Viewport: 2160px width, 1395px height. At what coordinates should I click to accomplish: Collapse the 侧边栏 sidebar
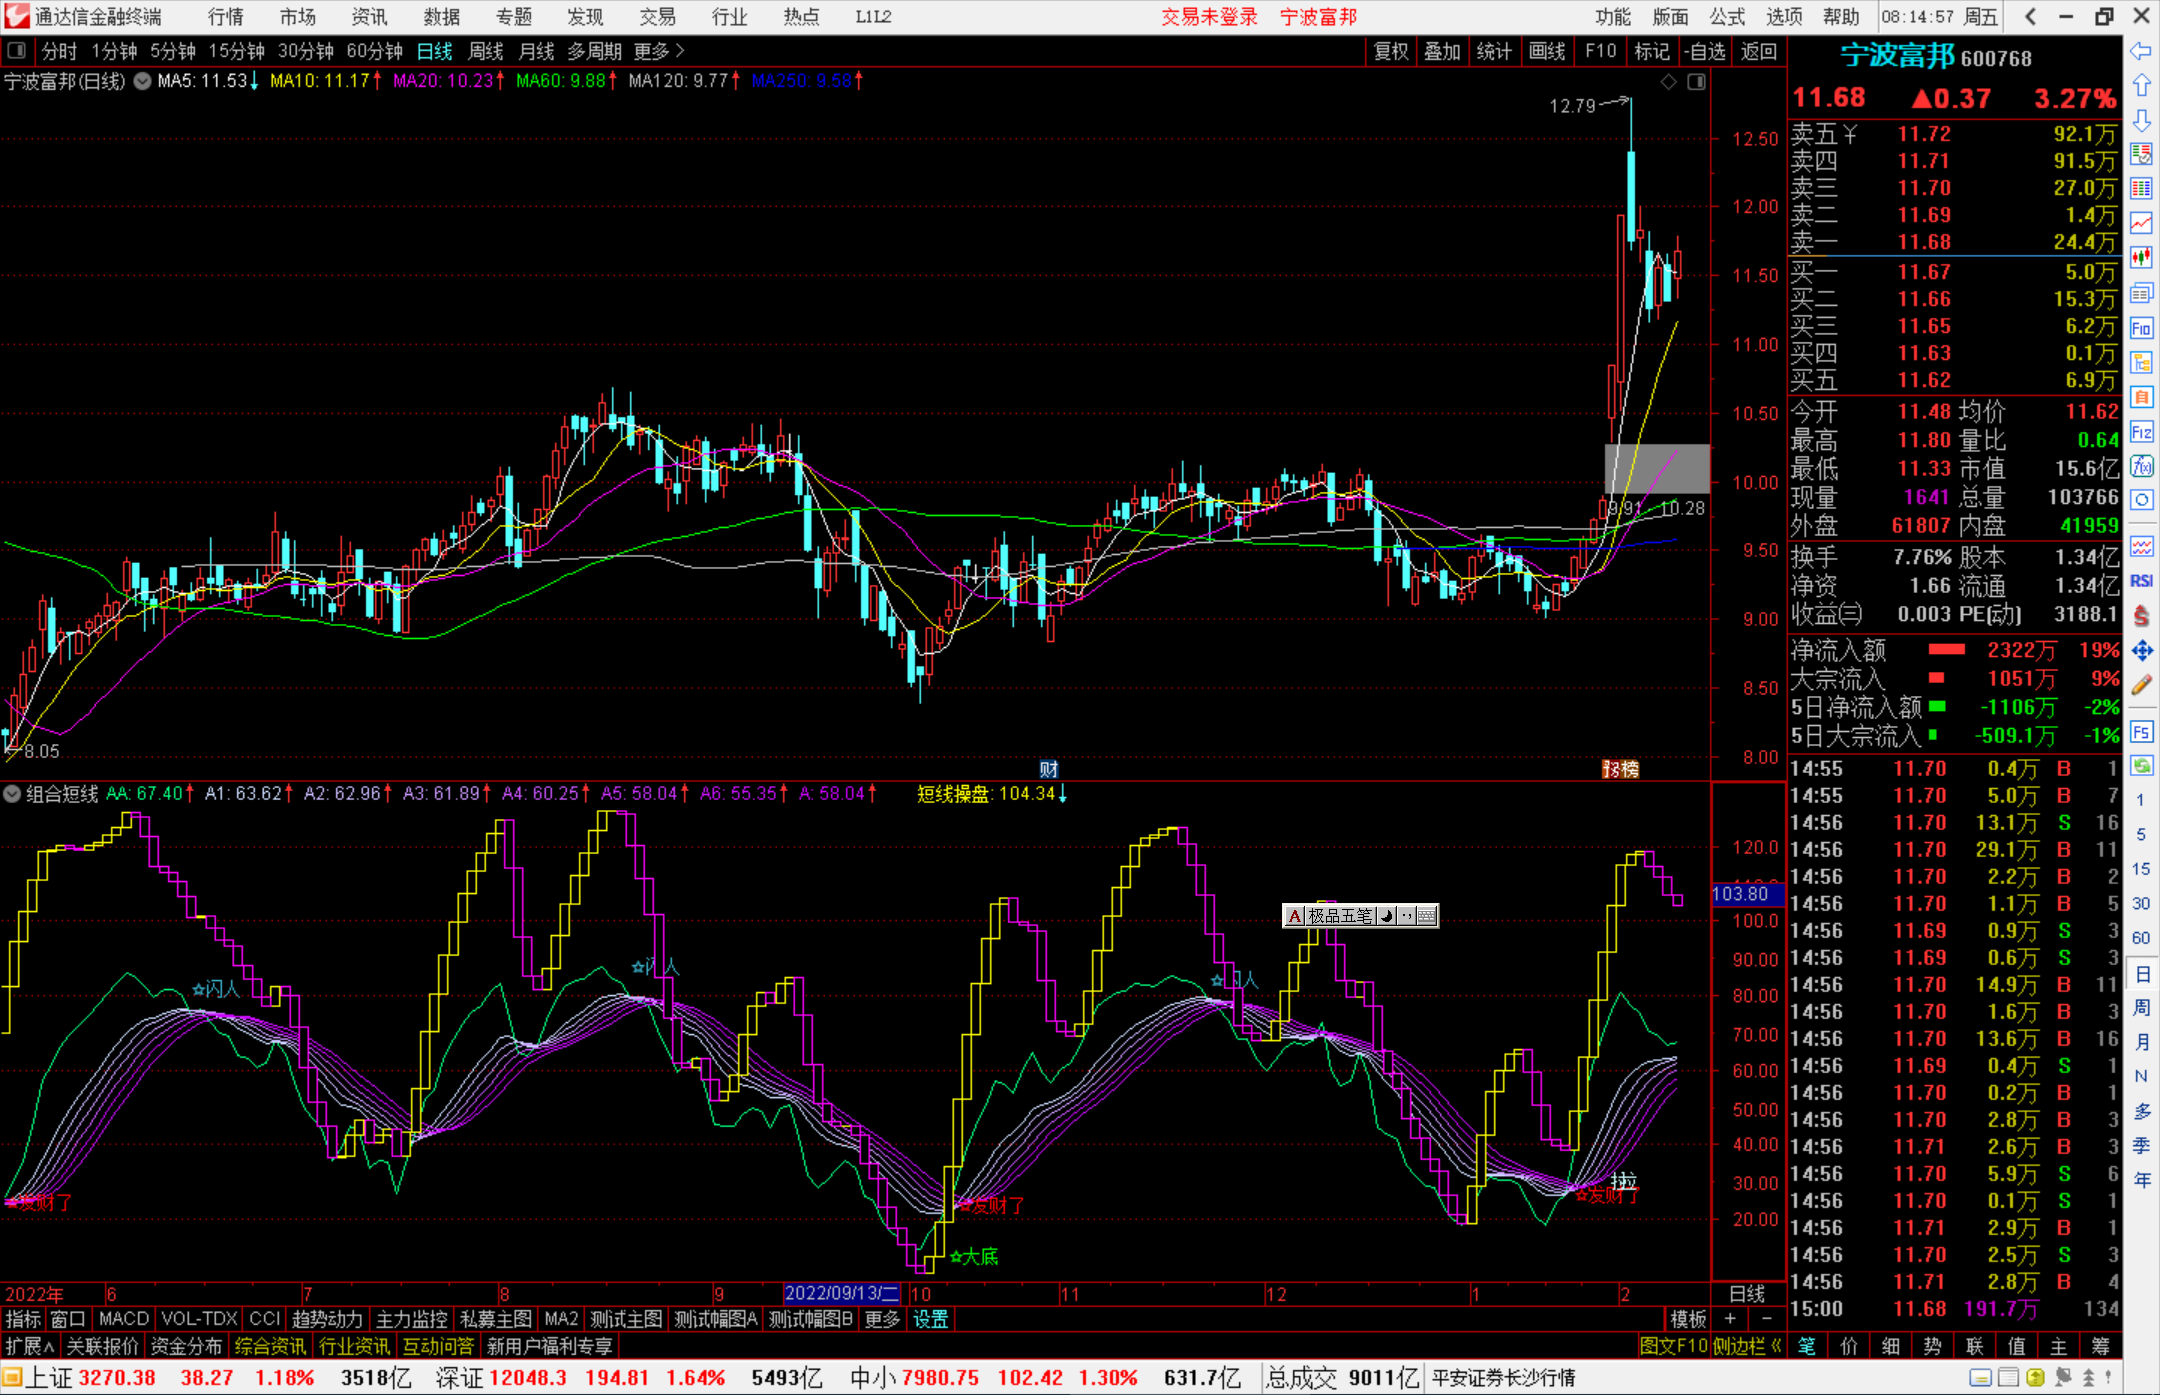click(1748, 1346)
